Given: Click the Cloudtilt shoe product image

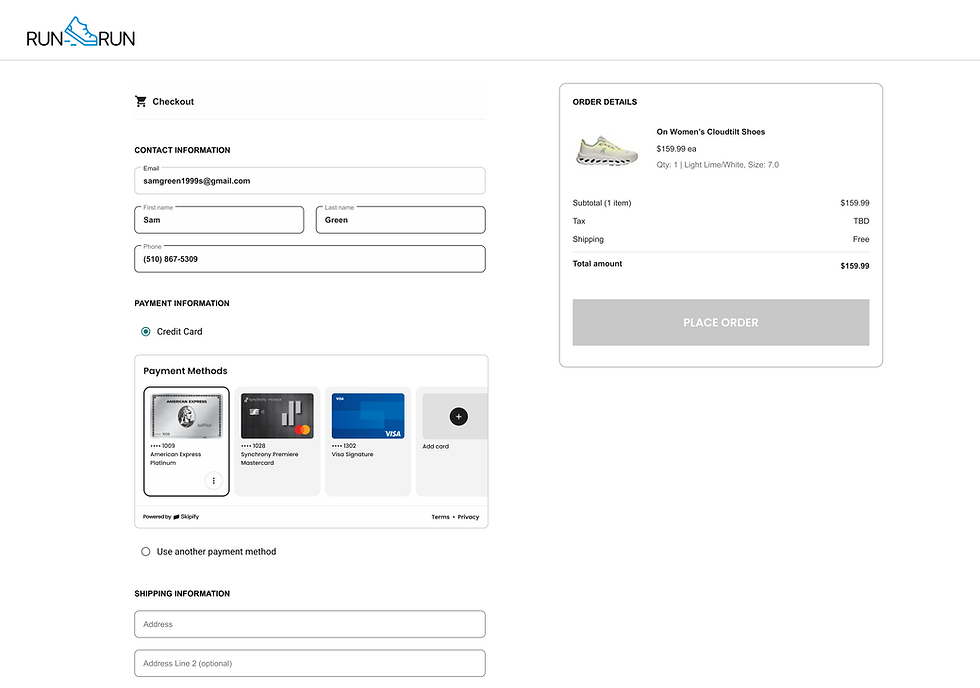Looking at the screenshot, I should [x=607, y=151].
